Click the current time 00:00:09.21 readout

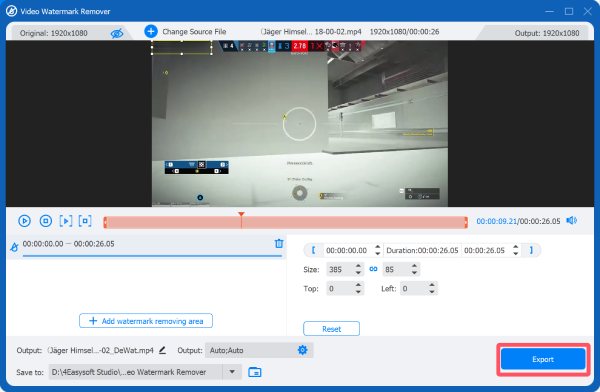point(496,221)
